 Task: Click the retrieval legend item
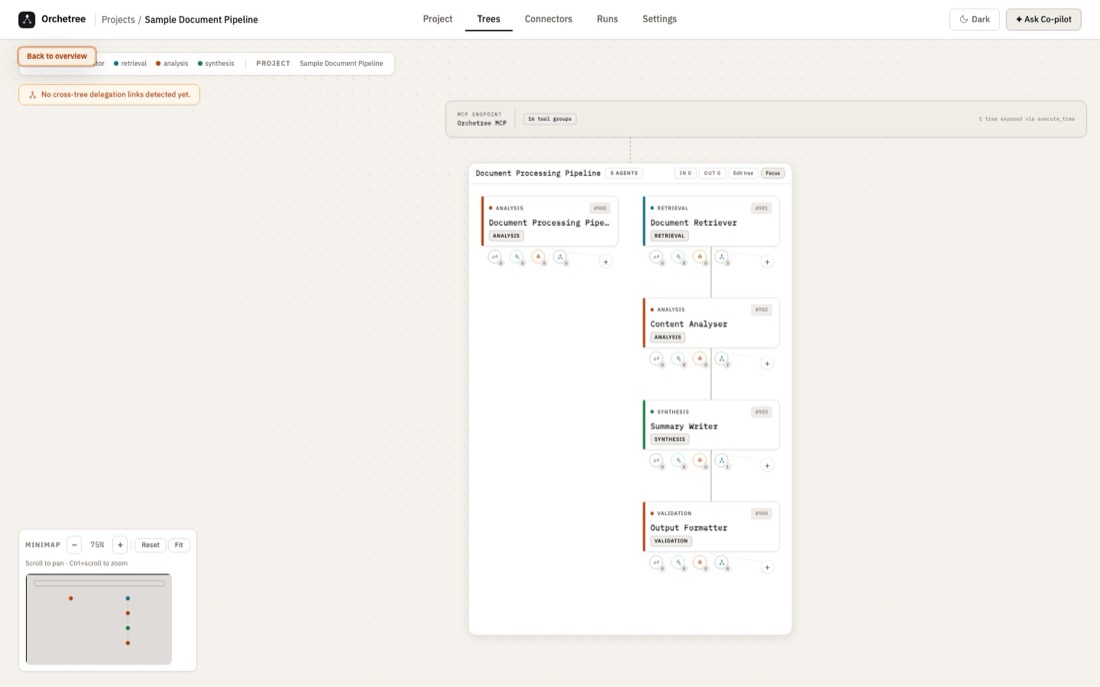click(x=130, y=63)
